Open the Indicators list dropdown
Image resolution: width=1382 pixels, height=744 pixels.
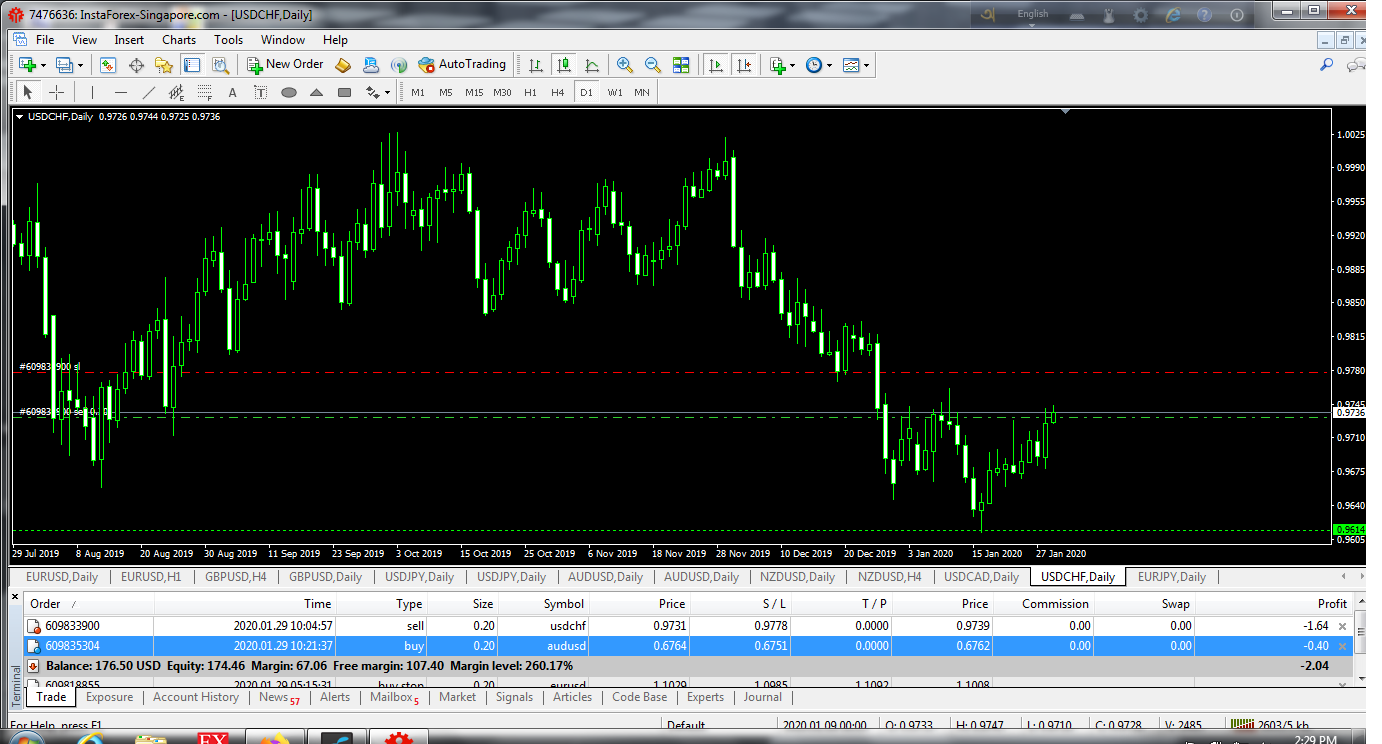(x=781, y=65)
